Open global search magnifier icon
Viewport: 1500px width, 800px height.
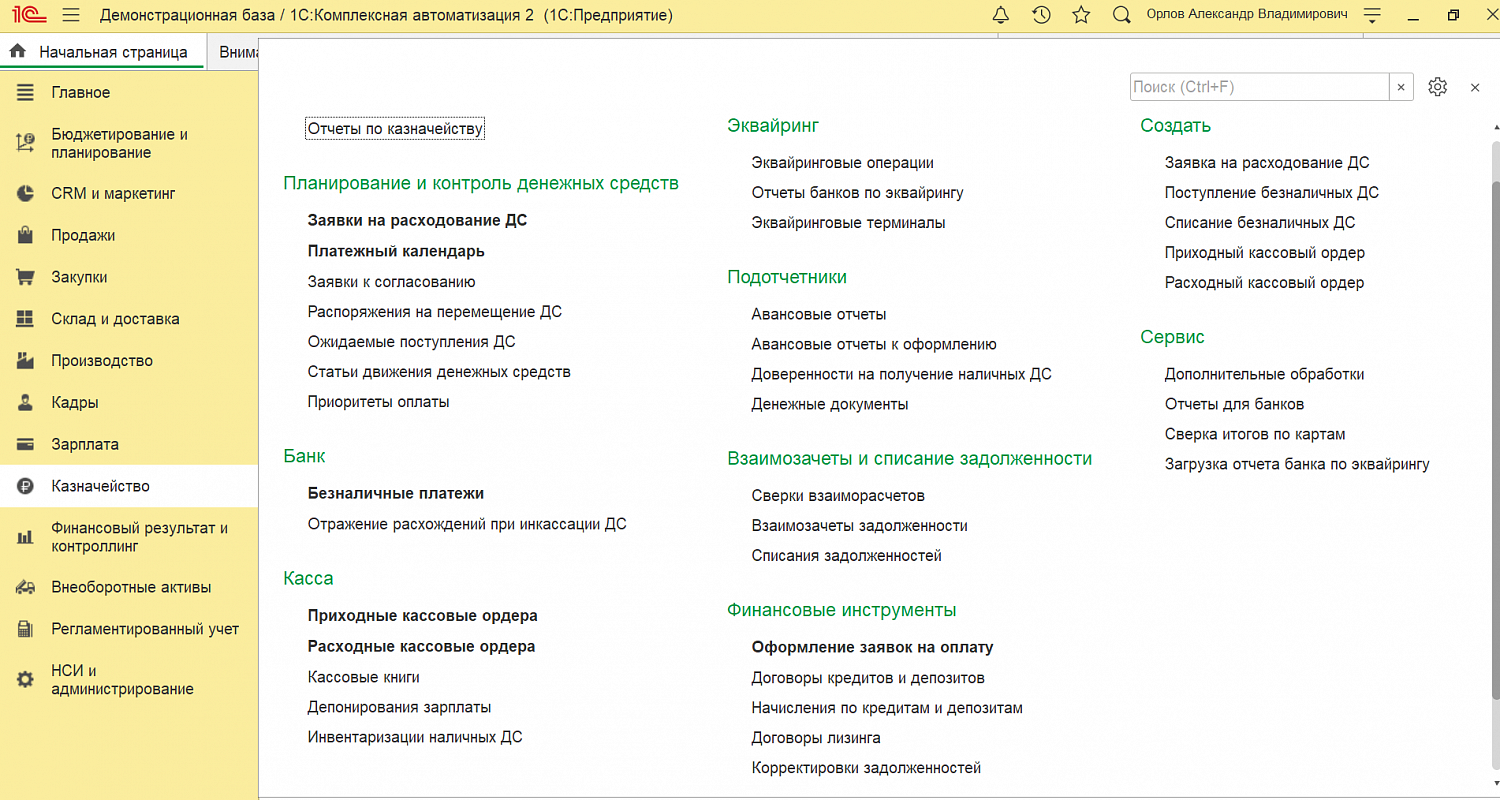(1122, 15)
